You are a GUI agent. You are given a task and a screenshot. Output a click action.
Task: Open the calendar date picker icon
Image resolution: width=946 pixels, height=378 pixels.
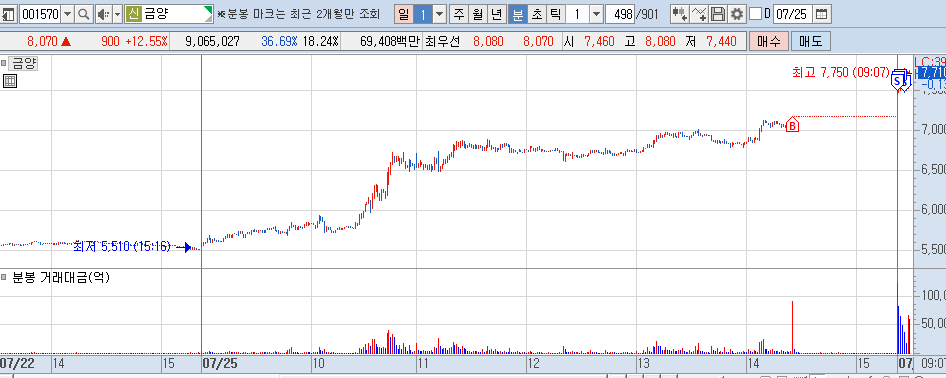[x=822, y=14]
